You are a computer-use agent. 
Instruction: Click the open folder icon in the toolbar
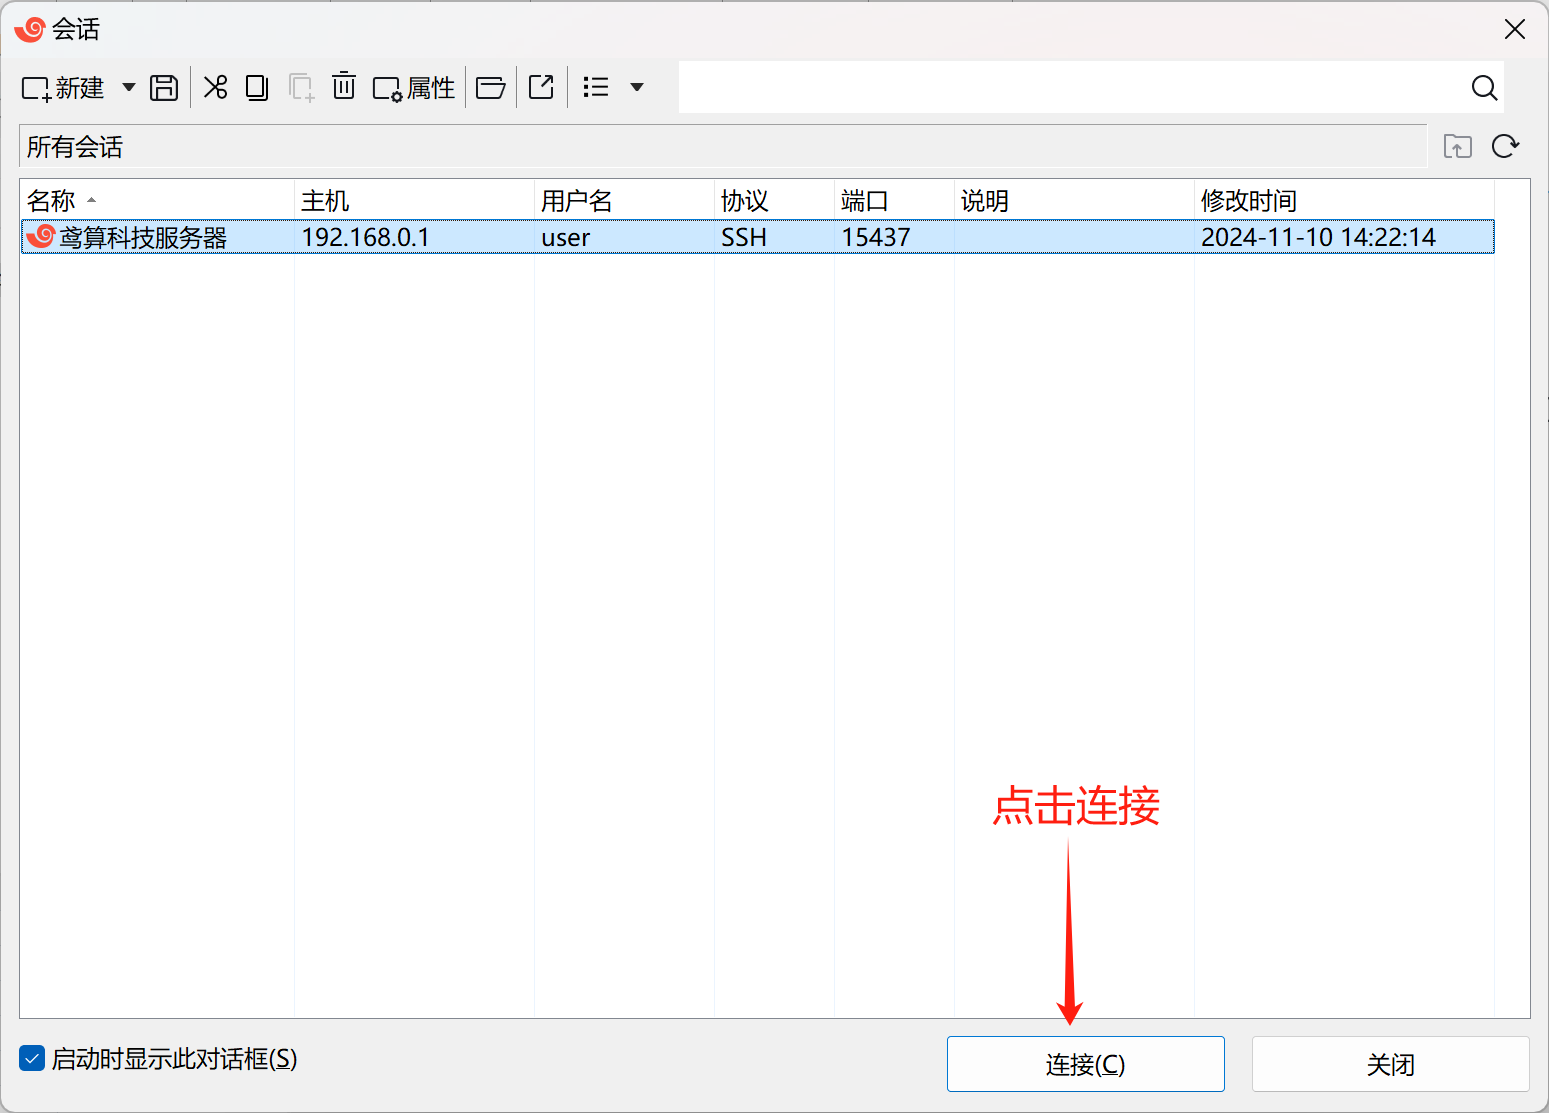(x=490, y=88)
